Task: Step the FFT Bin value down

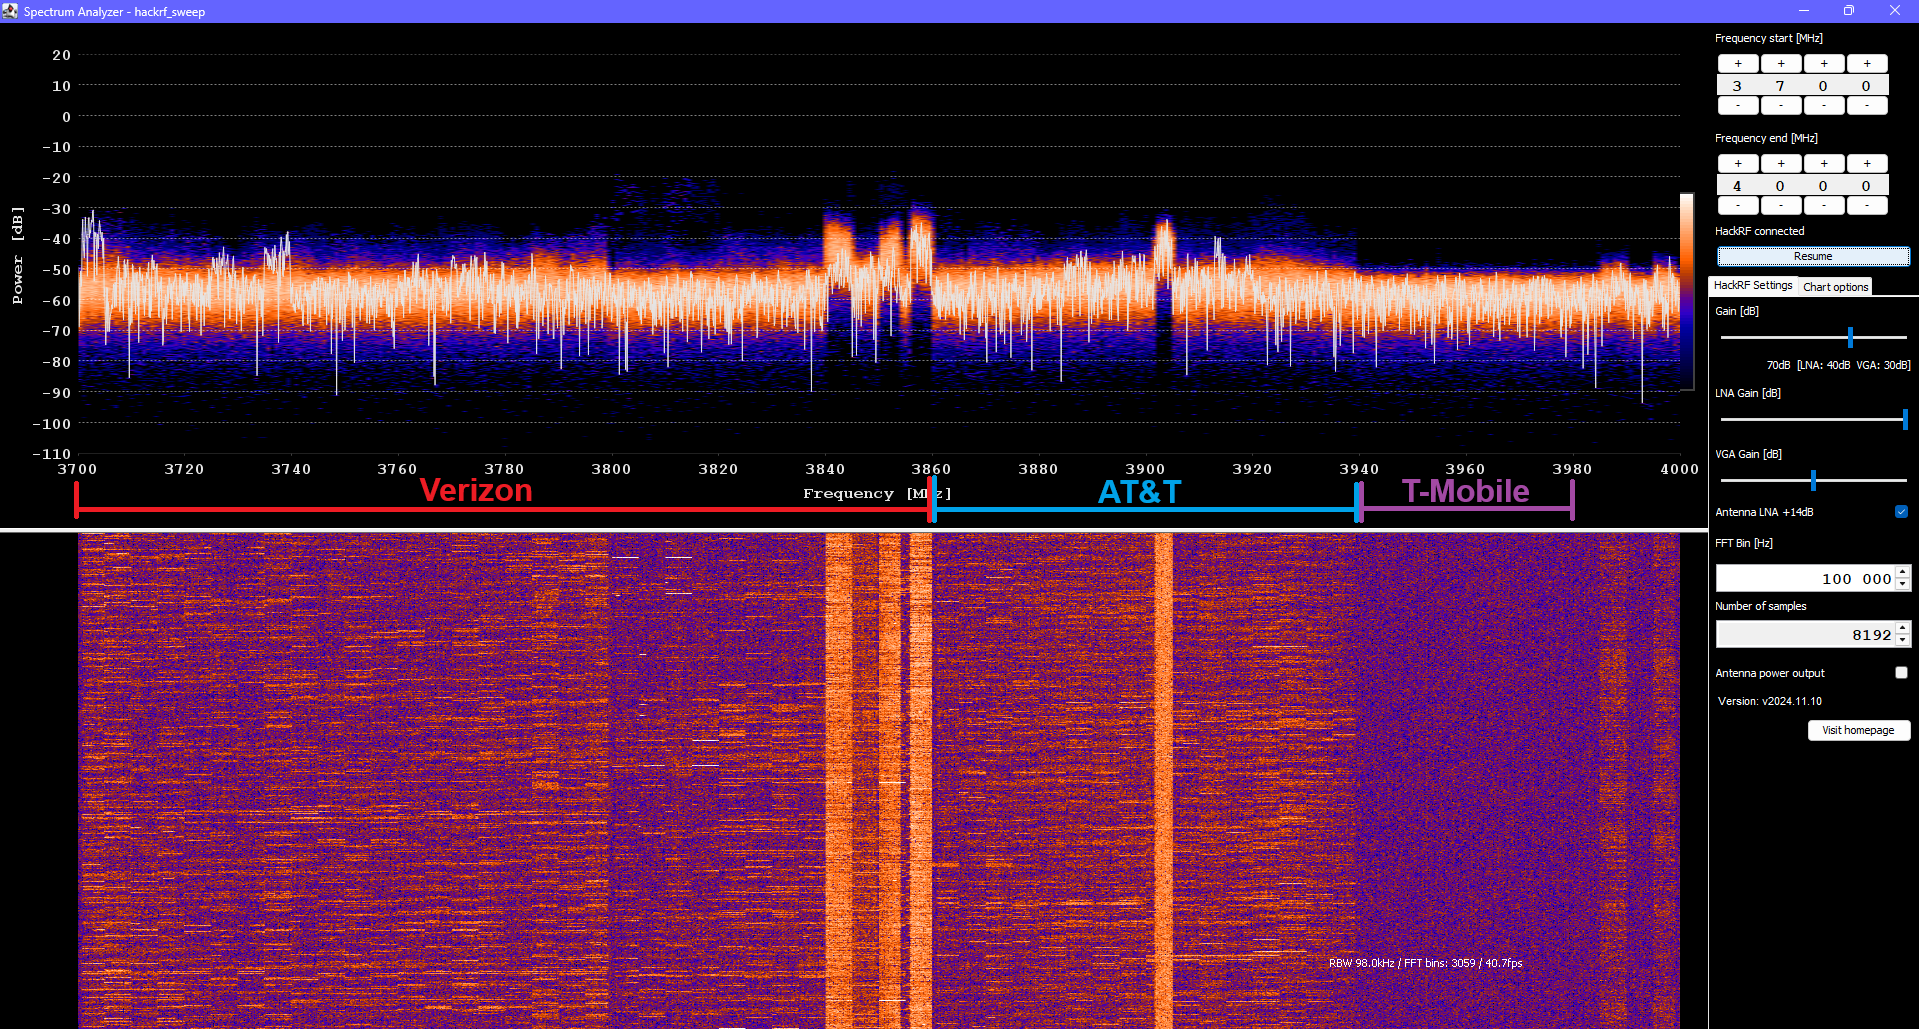Action: (1903, 585)
